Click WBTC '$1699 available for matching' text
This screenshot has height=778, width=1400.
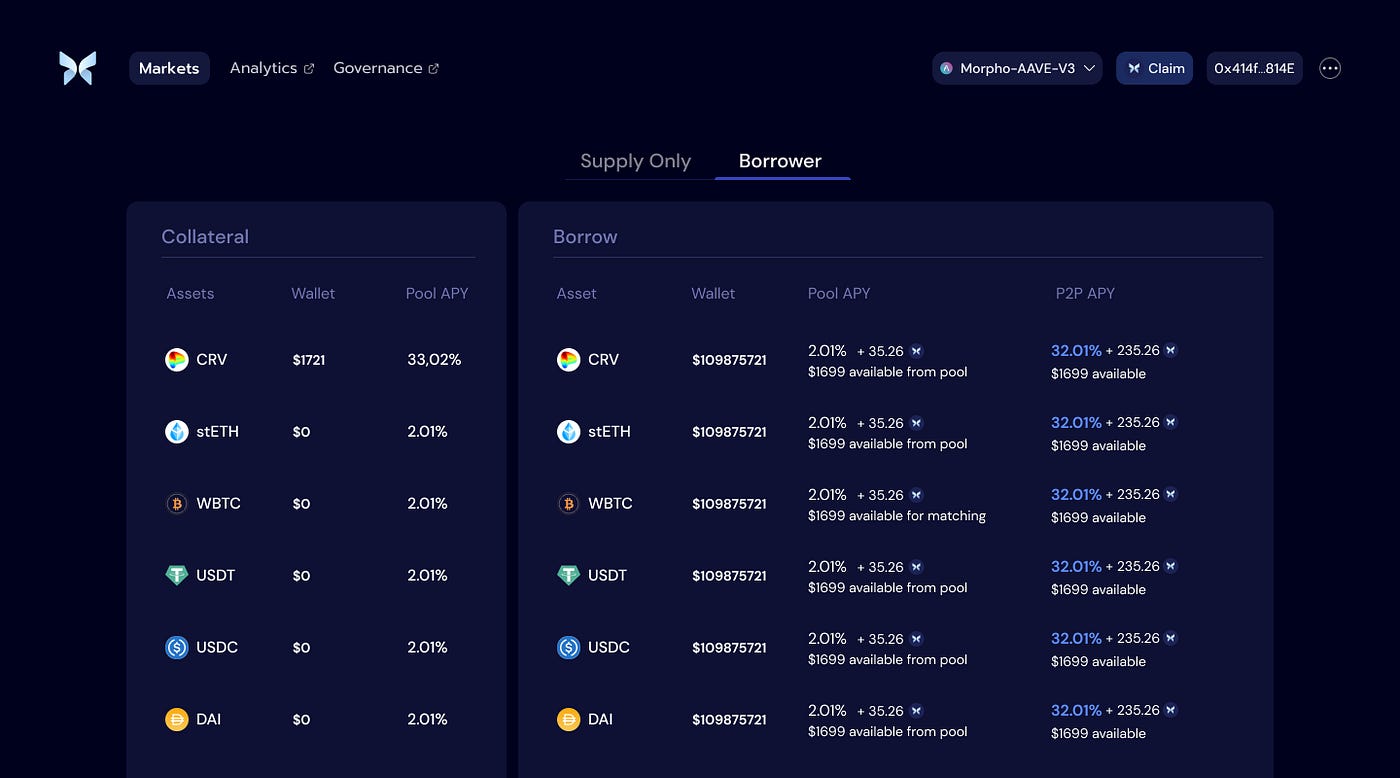tap(897, 516)
